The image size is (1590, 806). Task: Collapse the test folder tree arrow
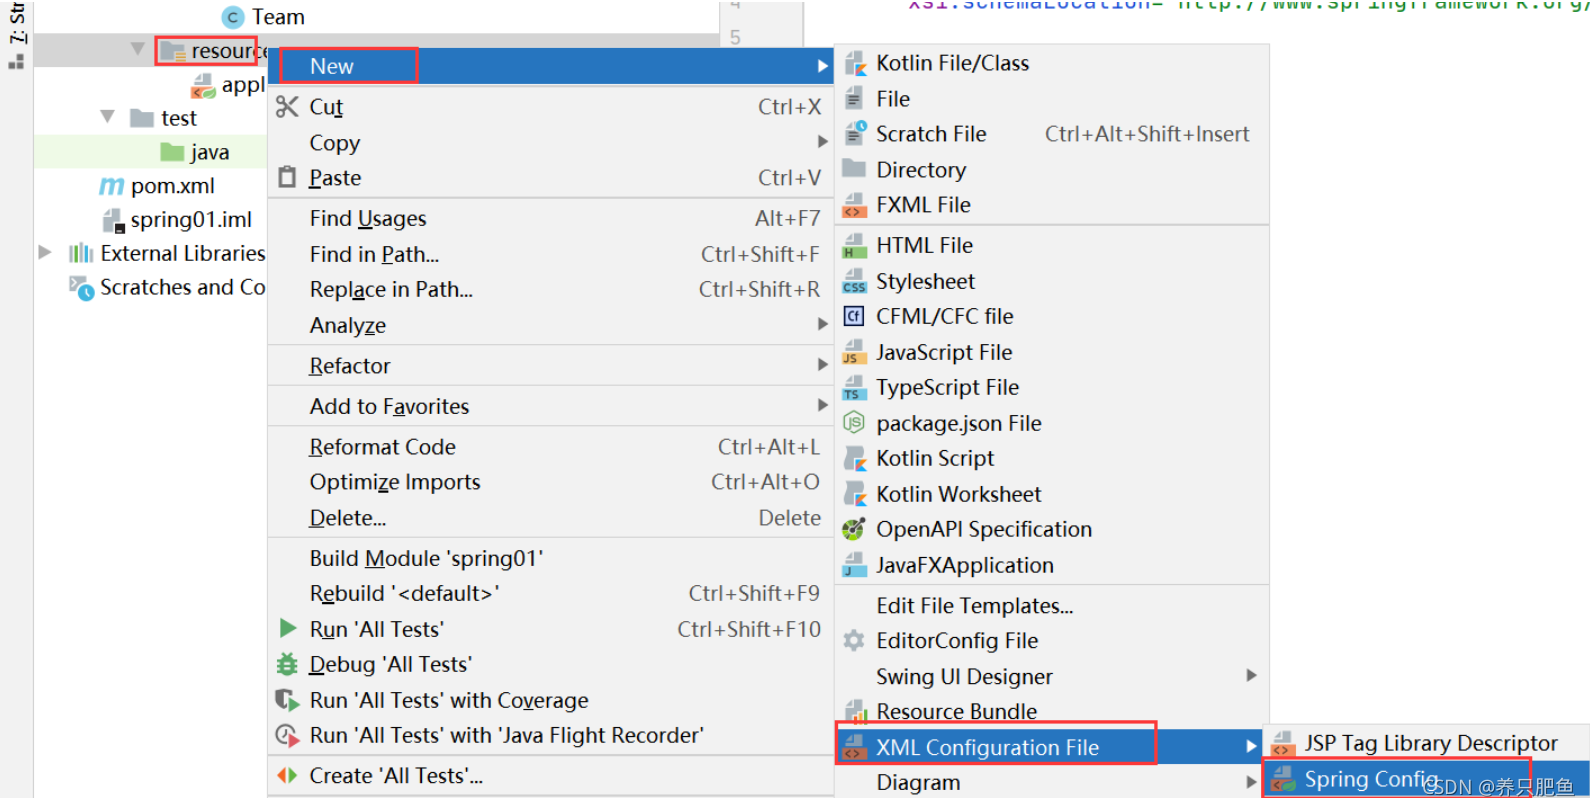(x=108, y=117)
